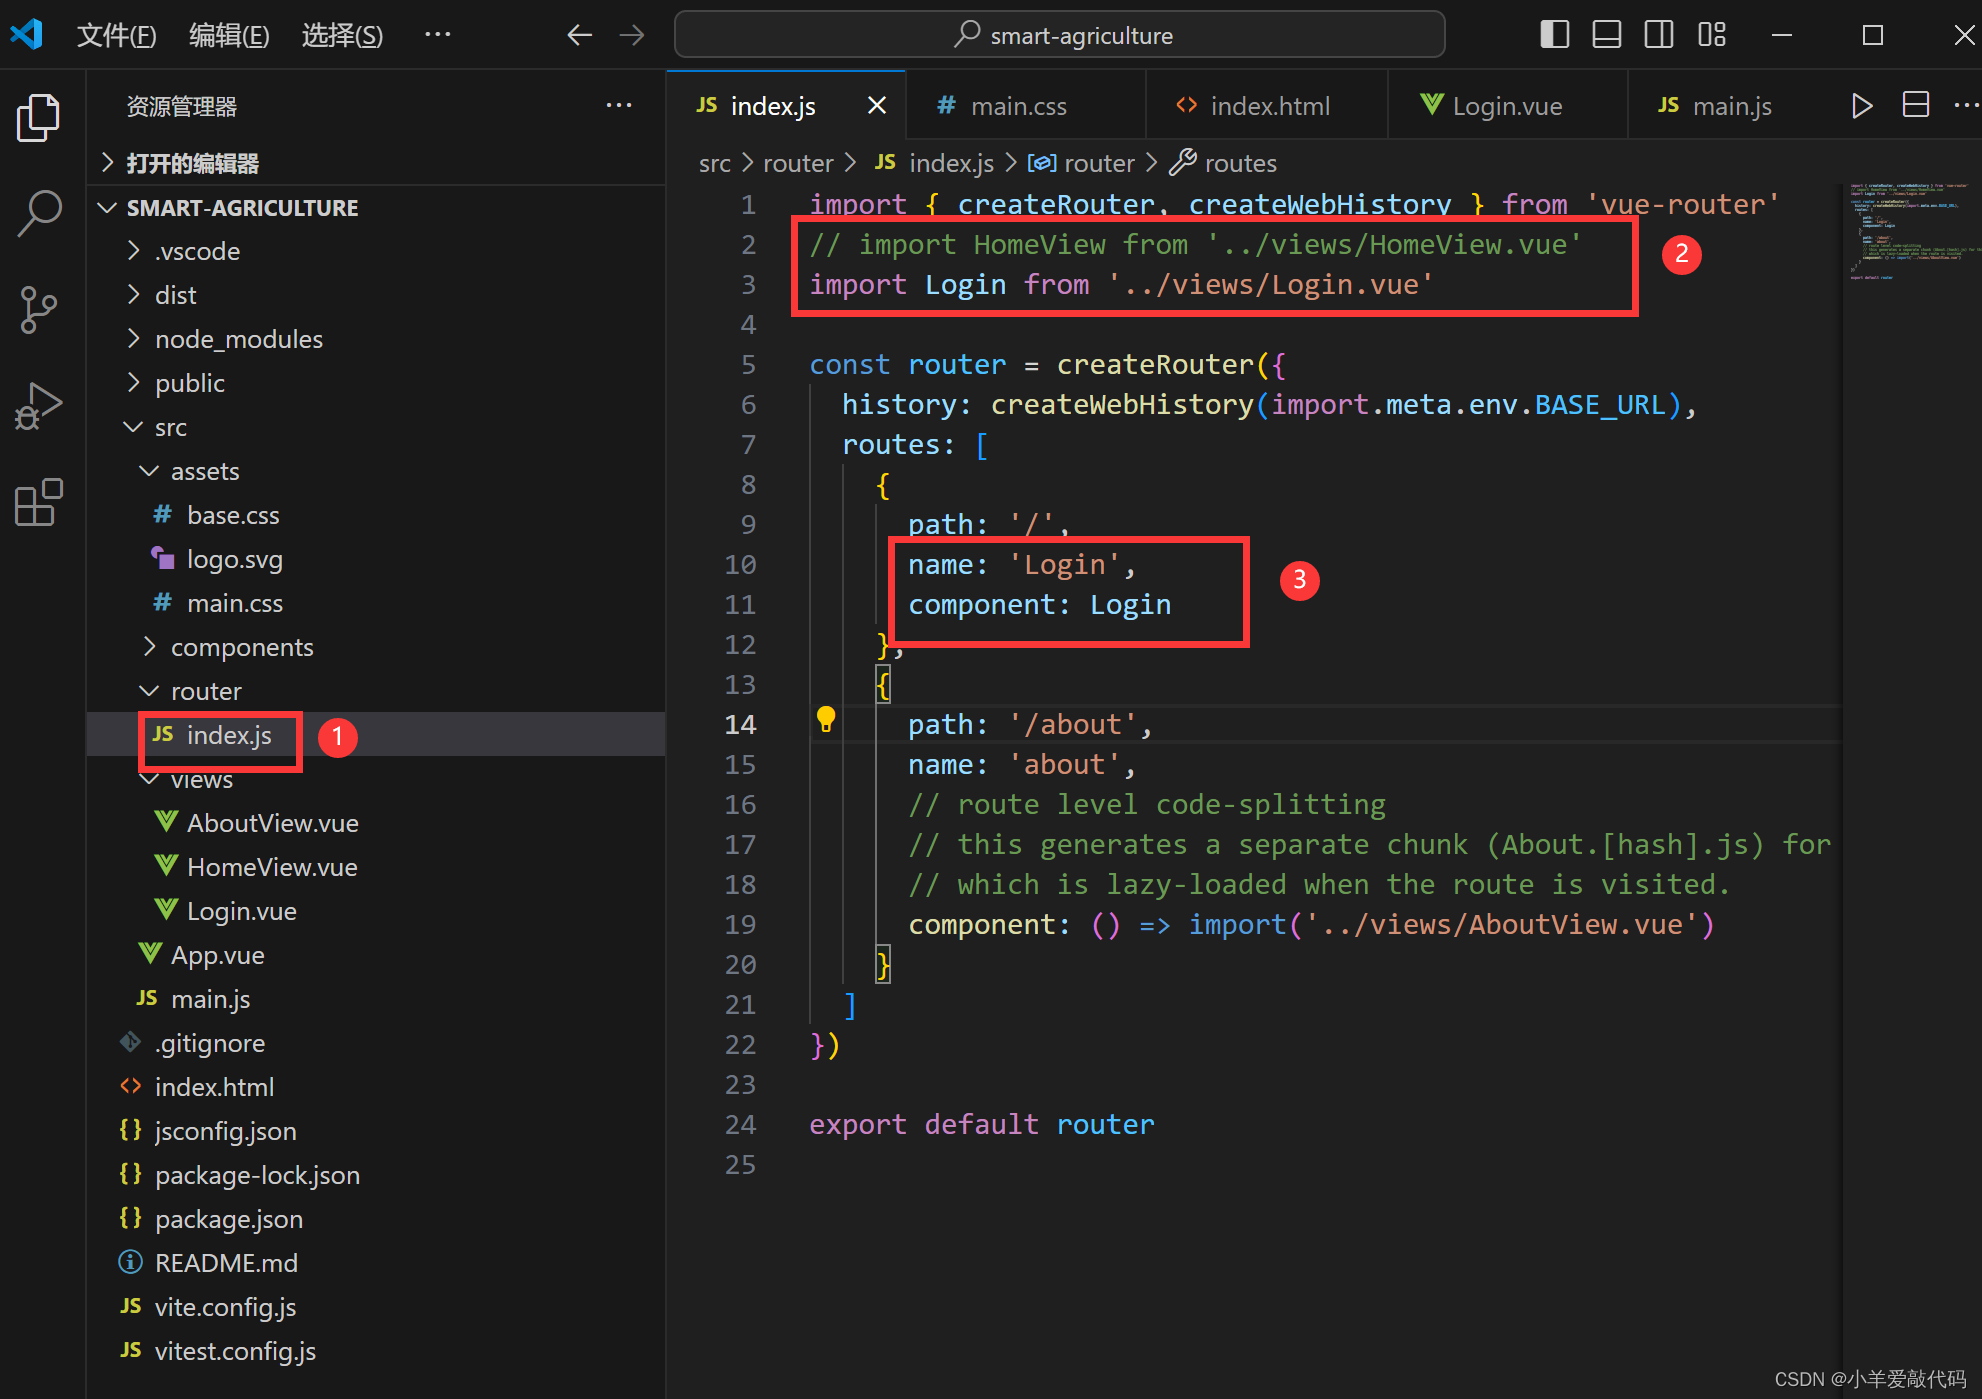The image size is (1982, 1399).
Task: Collapse the views folder in explorer
Action: click(375, 779)
